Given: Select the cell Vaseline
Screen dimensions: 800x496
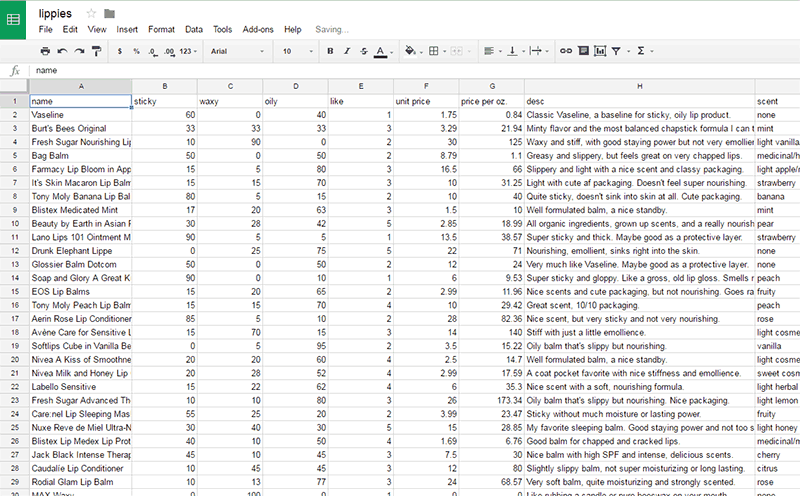Looking at the screenshot, I should [x=81, y=115].
